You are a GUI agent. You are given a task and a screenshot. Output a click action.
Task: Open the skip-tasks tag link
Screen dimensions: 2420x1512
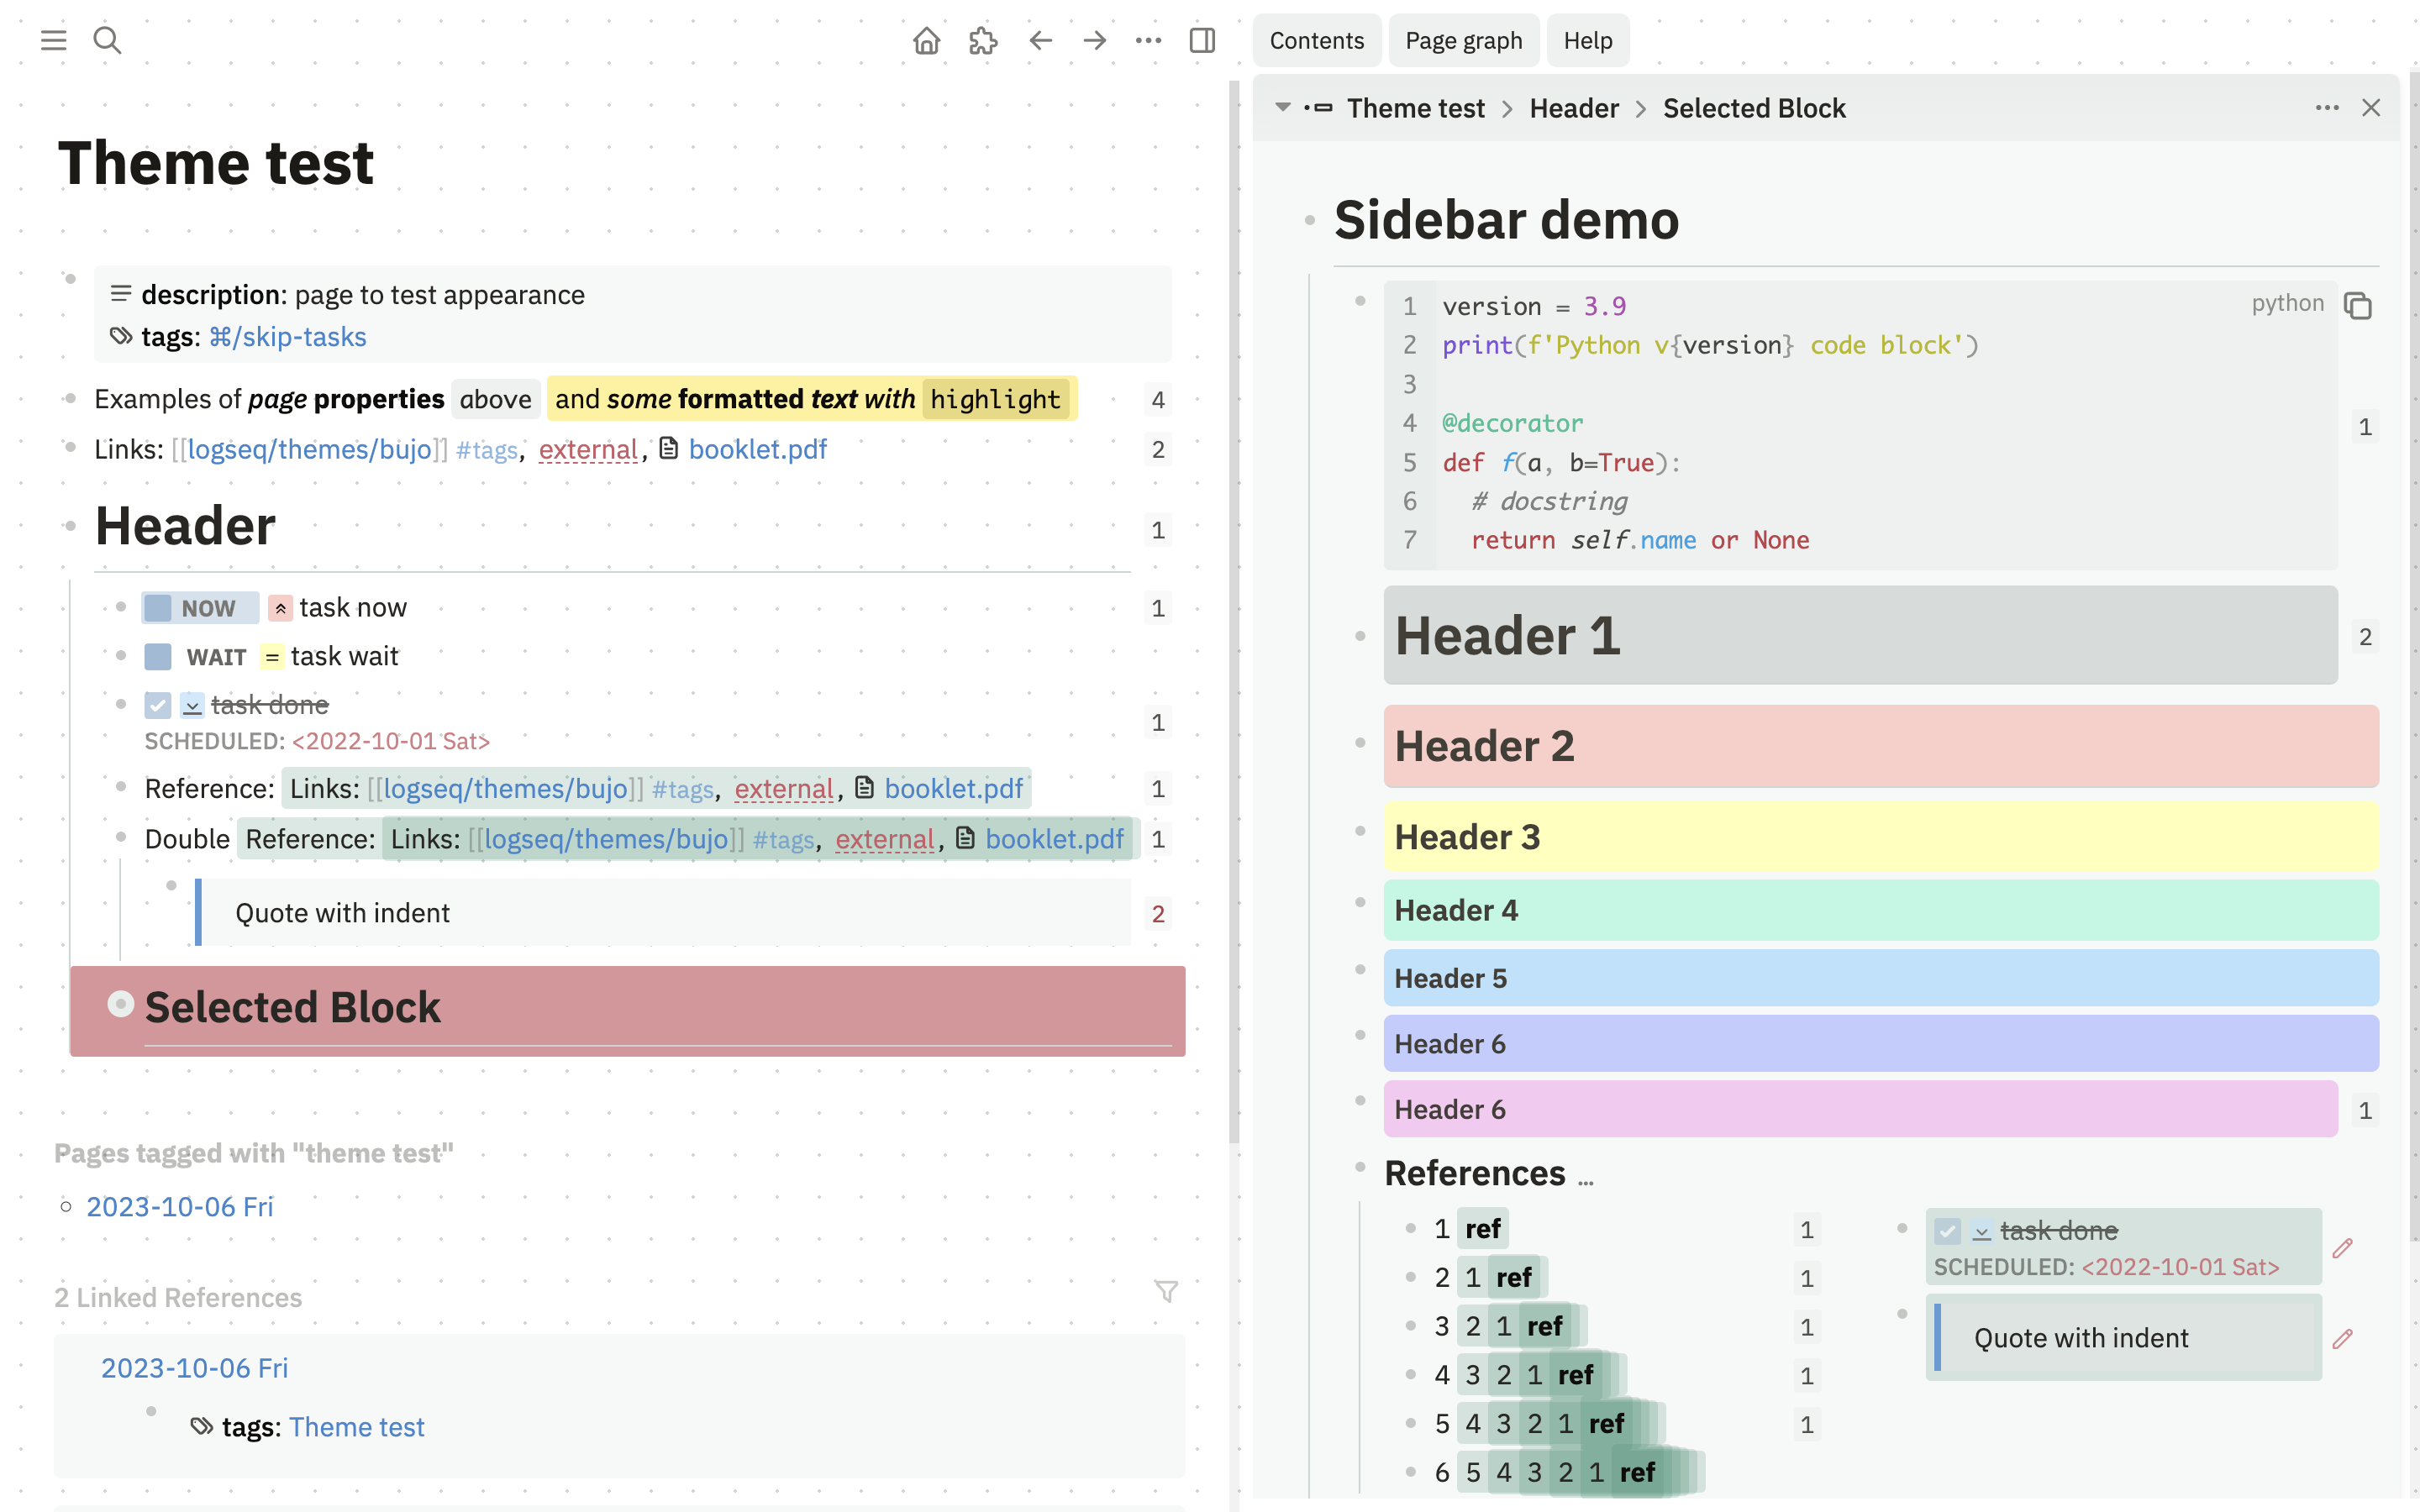pyautogui.click(x=288, y=337)
